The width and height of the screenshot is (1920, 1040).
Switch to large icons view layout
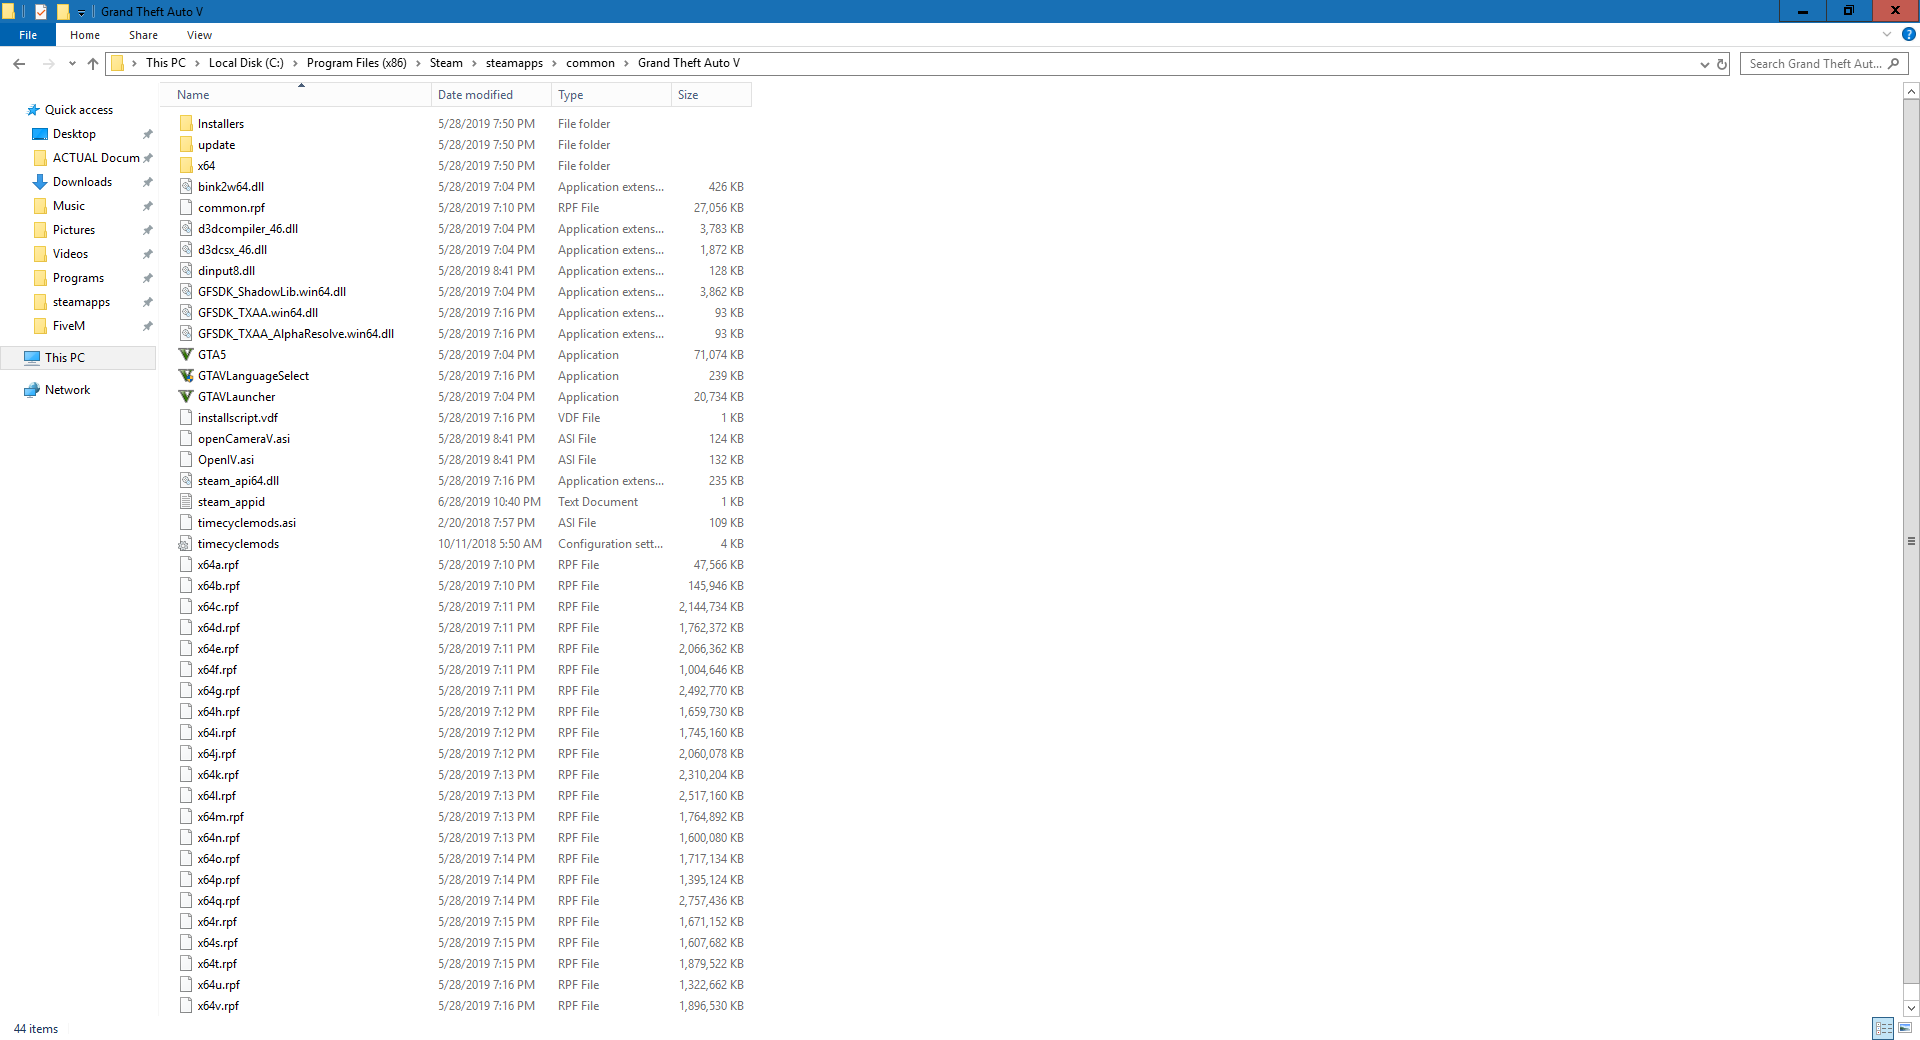tap(1905, 1028)
